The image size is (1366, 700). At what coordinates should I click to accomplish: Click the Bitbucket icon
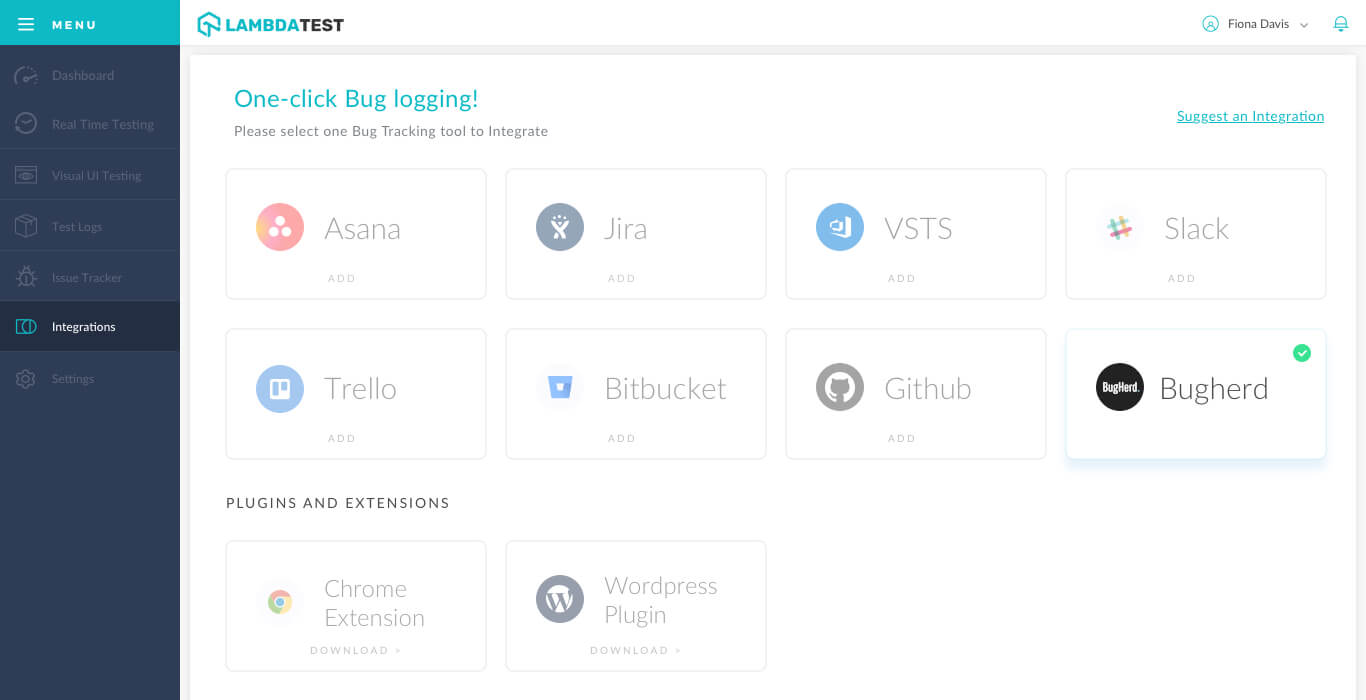[x=560, y=388]
